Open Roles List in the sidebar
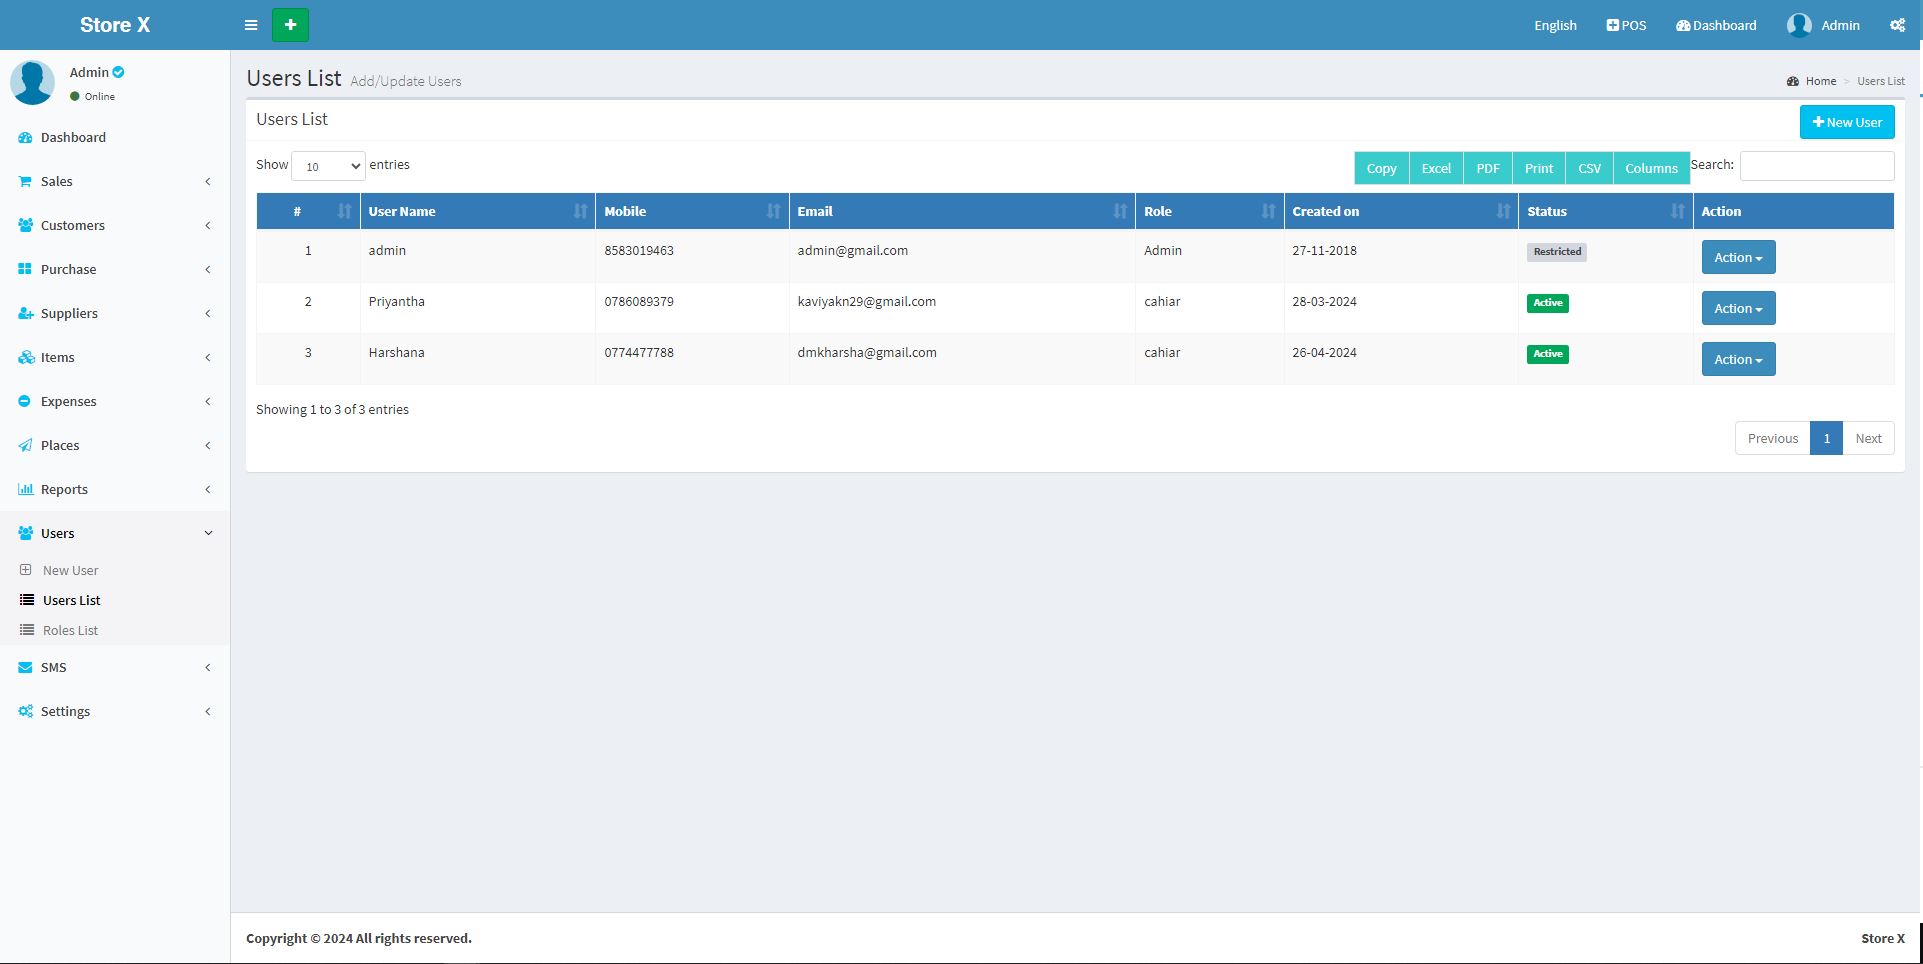1923x964 pixels. click(x=70, y=631)
